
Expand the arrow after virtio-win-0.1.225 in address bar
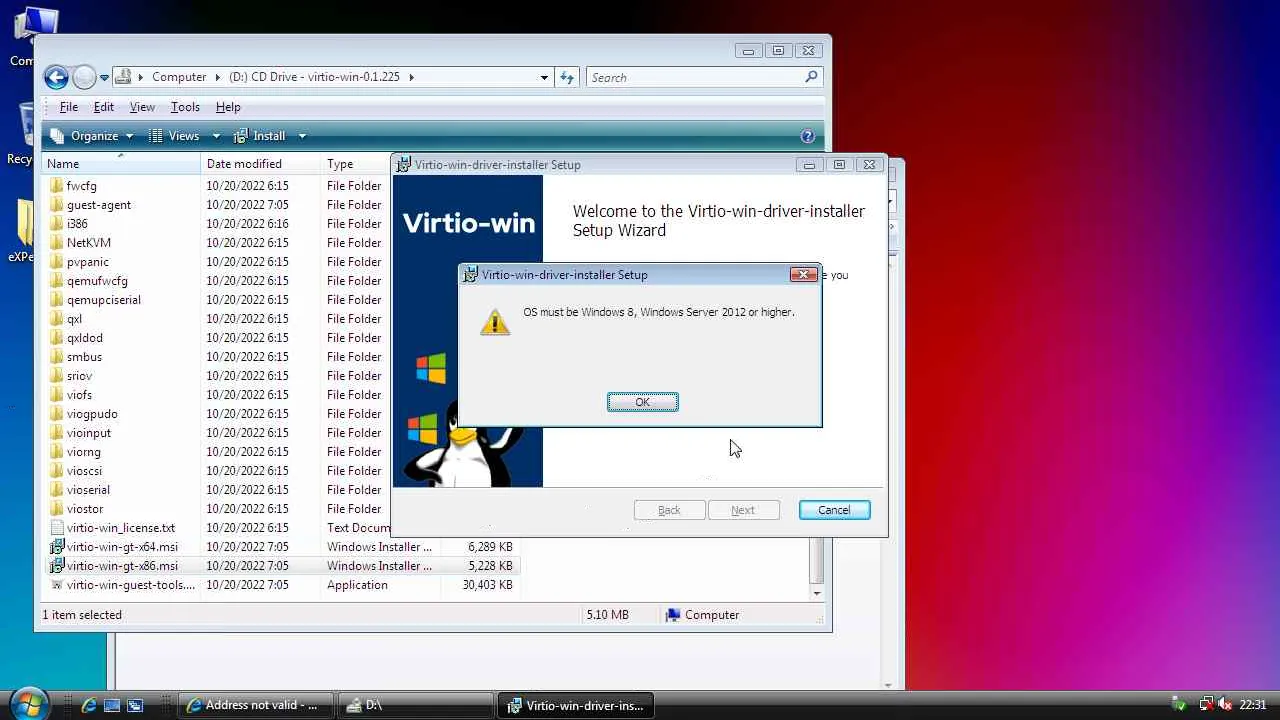click(411, 77)
